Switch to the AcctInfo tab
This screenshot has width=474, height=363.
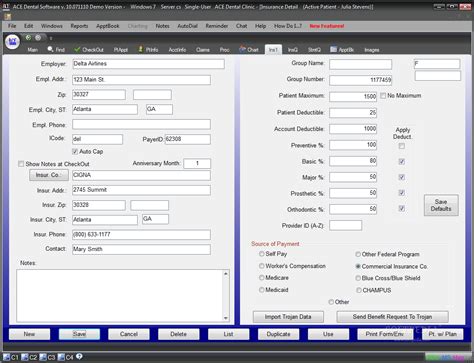click(177, 50)
